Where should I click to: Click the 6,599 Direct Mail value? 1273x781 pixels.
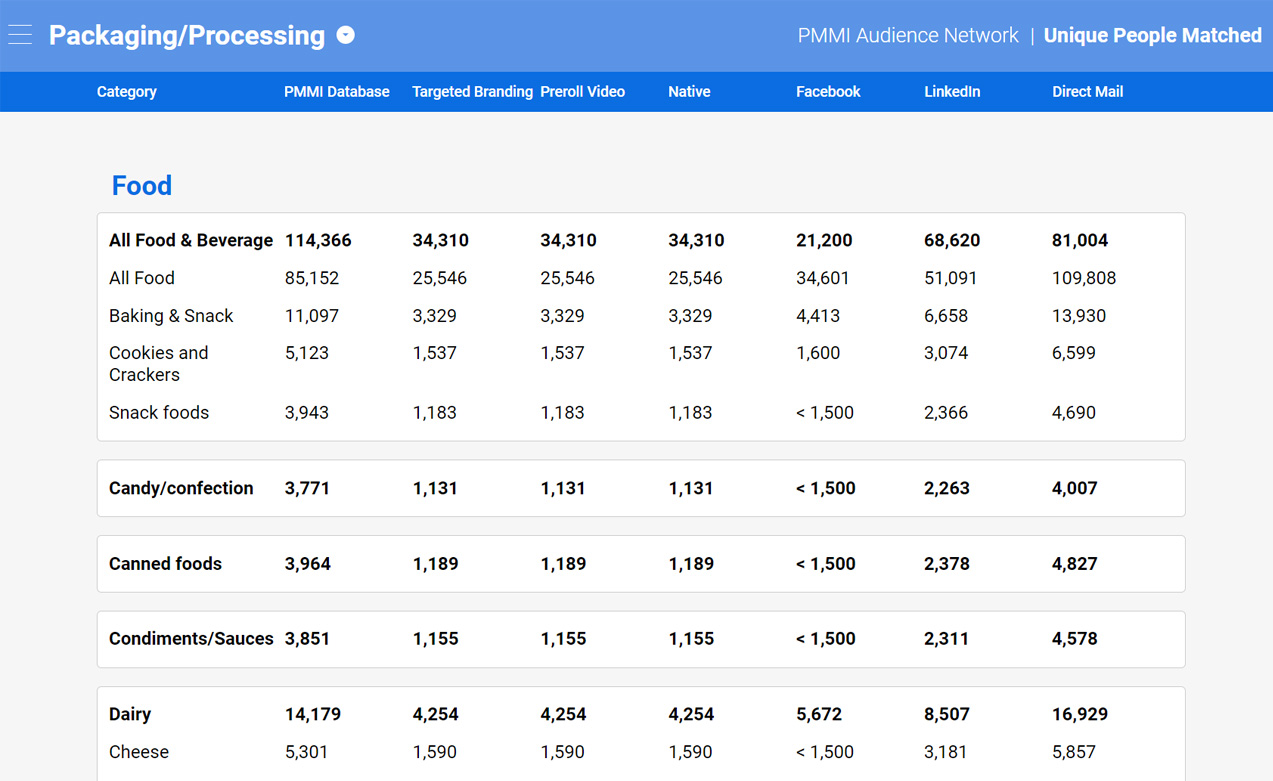[1074, 353]
